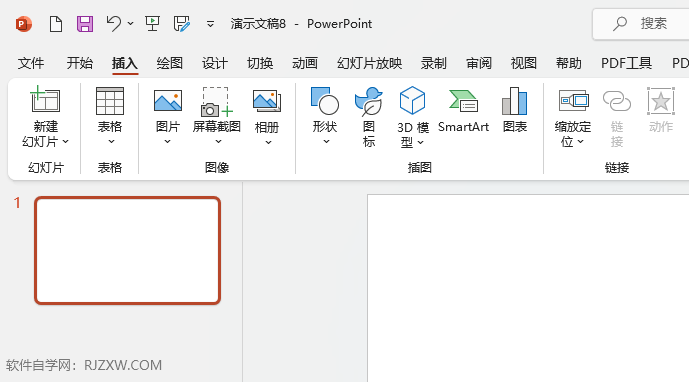Click the 新建幻灯片 icon
The height and width of the screenshot is (382, 689).
tap(45, 100)
